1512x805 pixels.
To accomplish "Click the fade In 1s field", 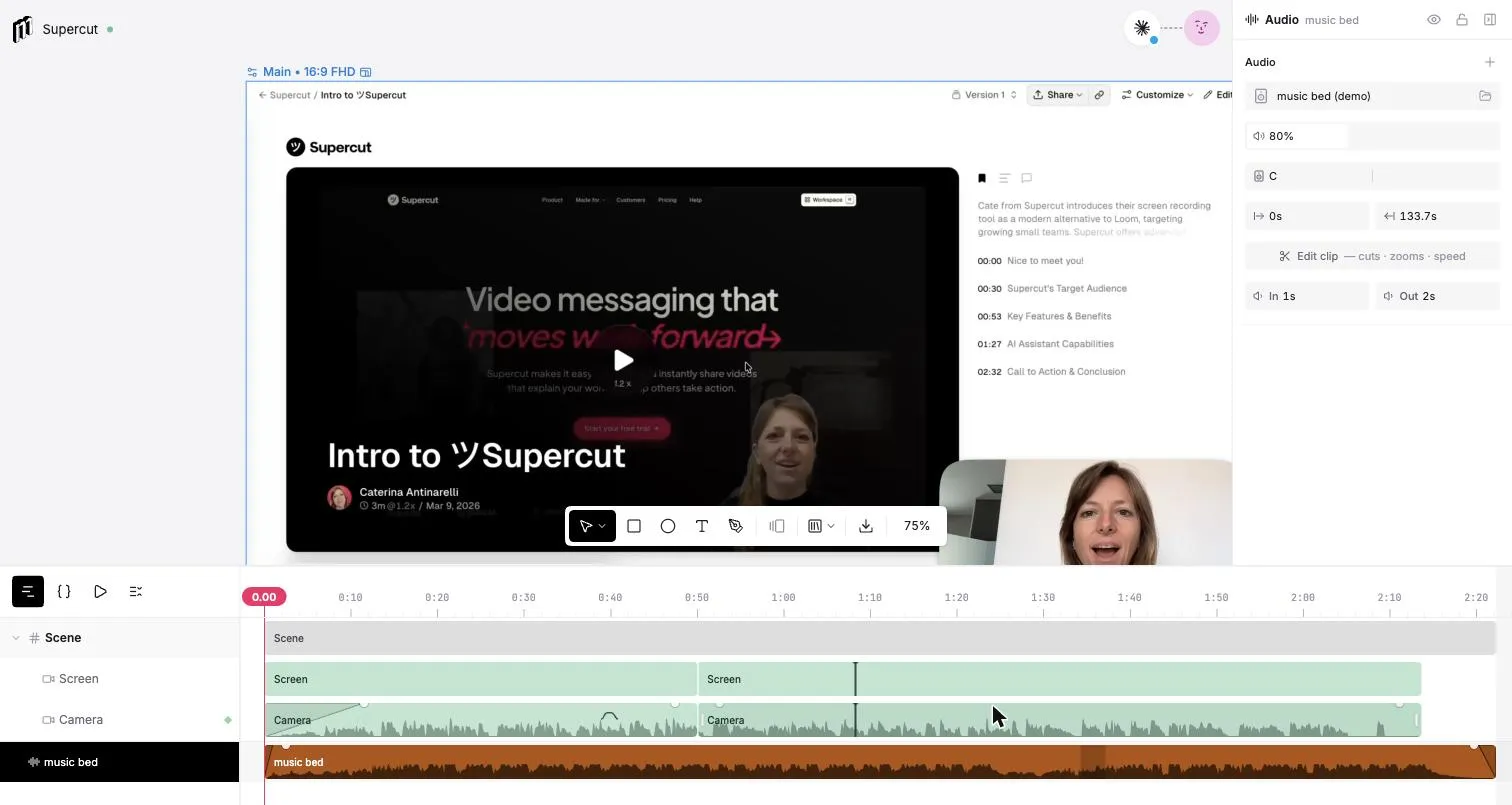I will (1307, 296).
